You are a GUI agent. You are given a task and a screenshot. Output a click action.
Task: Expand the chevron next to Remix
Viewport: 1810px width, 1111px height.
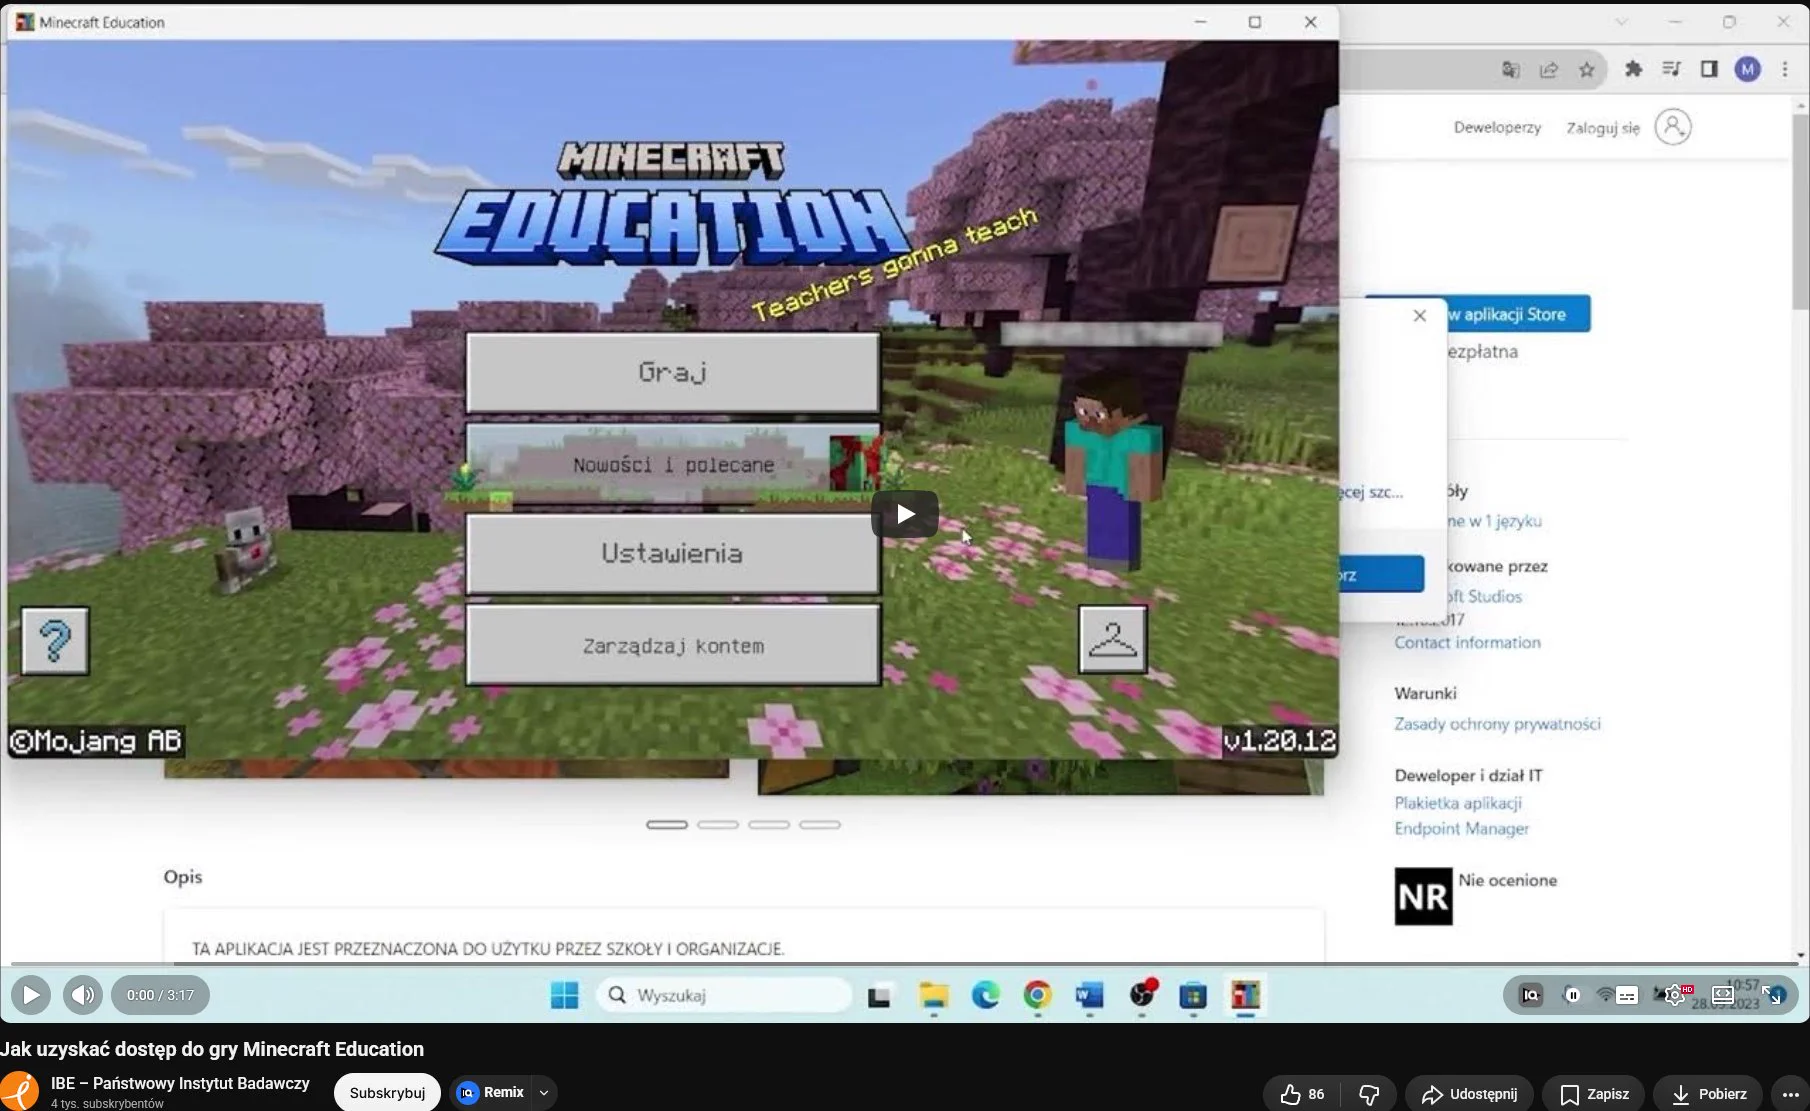(x=544, y=1093)
